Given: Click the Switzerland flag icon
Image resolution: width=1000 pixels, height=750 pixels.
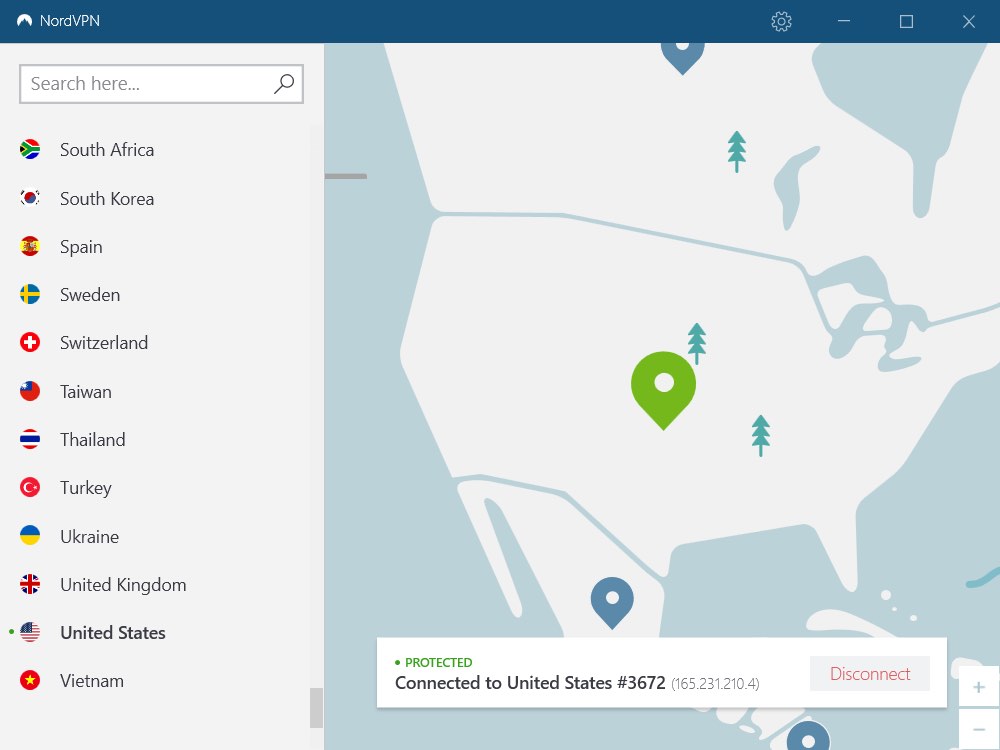Looking at the screenshot, I should click(x=30, y=342).
